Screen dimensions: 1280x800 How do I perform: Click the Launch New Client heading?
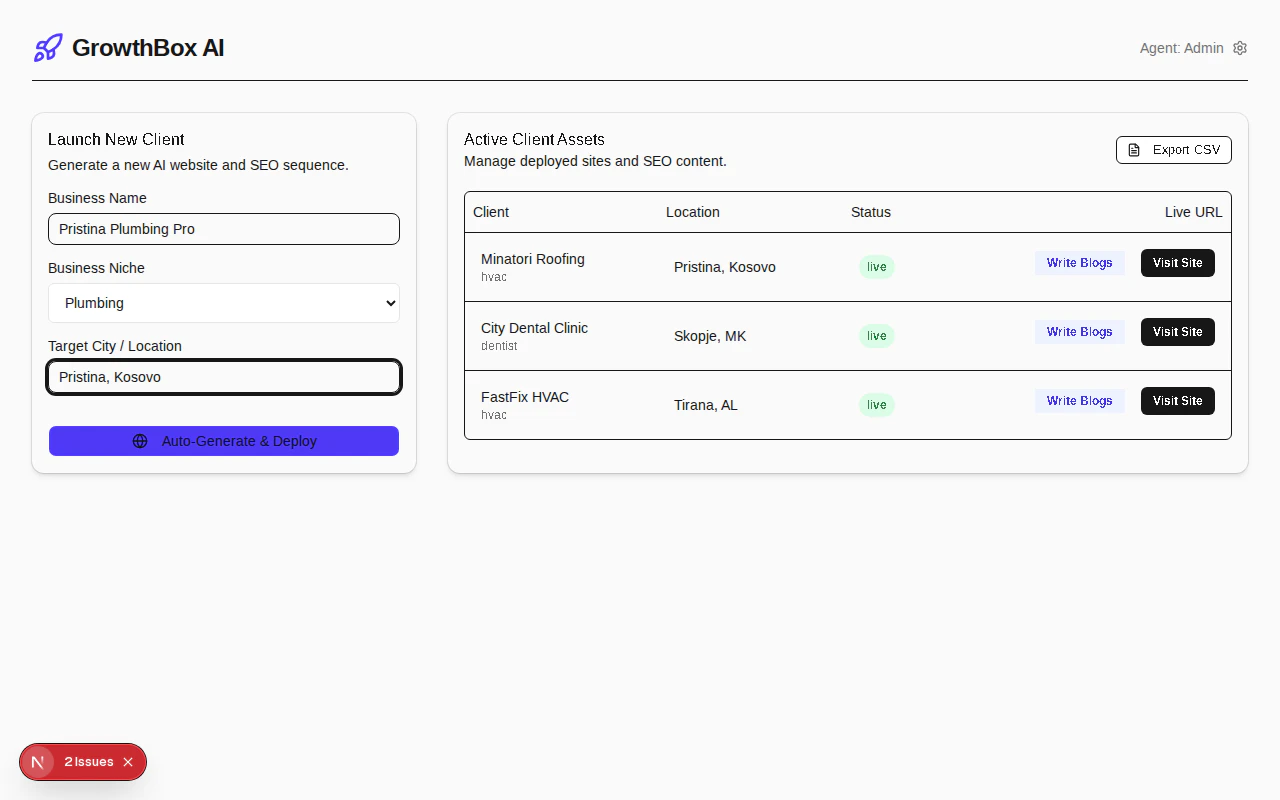pyautogui.click(x=116, y=139)
